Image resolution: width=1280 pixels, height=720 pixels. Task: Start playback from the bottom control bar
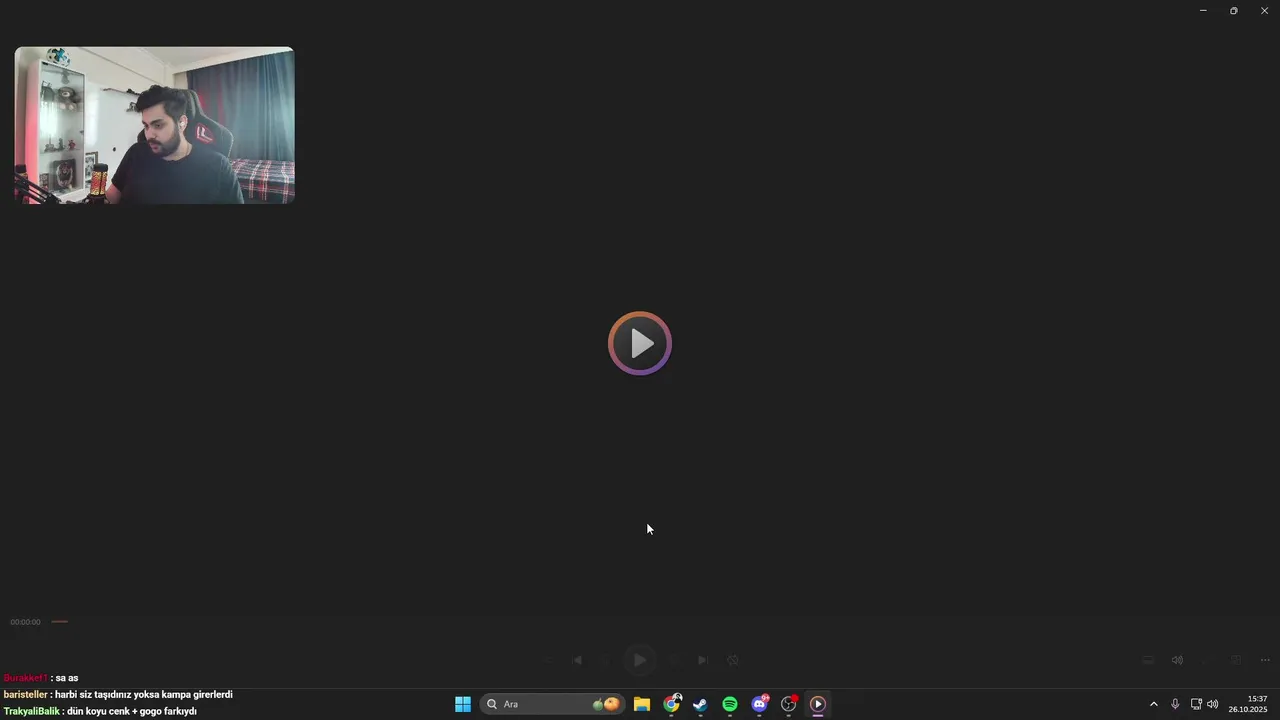(x=640, y=660)
